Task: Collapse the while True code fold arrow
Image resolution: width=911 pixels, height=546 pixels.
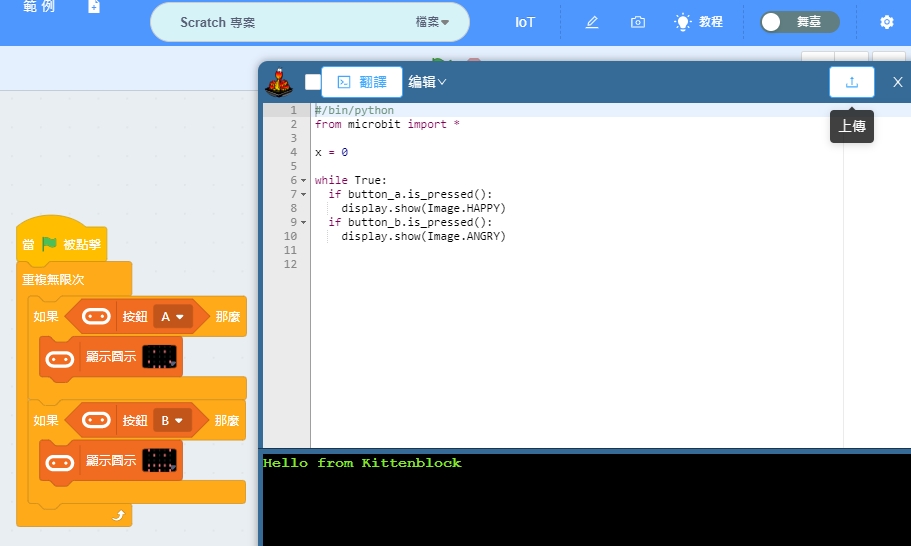Action: pos(304,181)
